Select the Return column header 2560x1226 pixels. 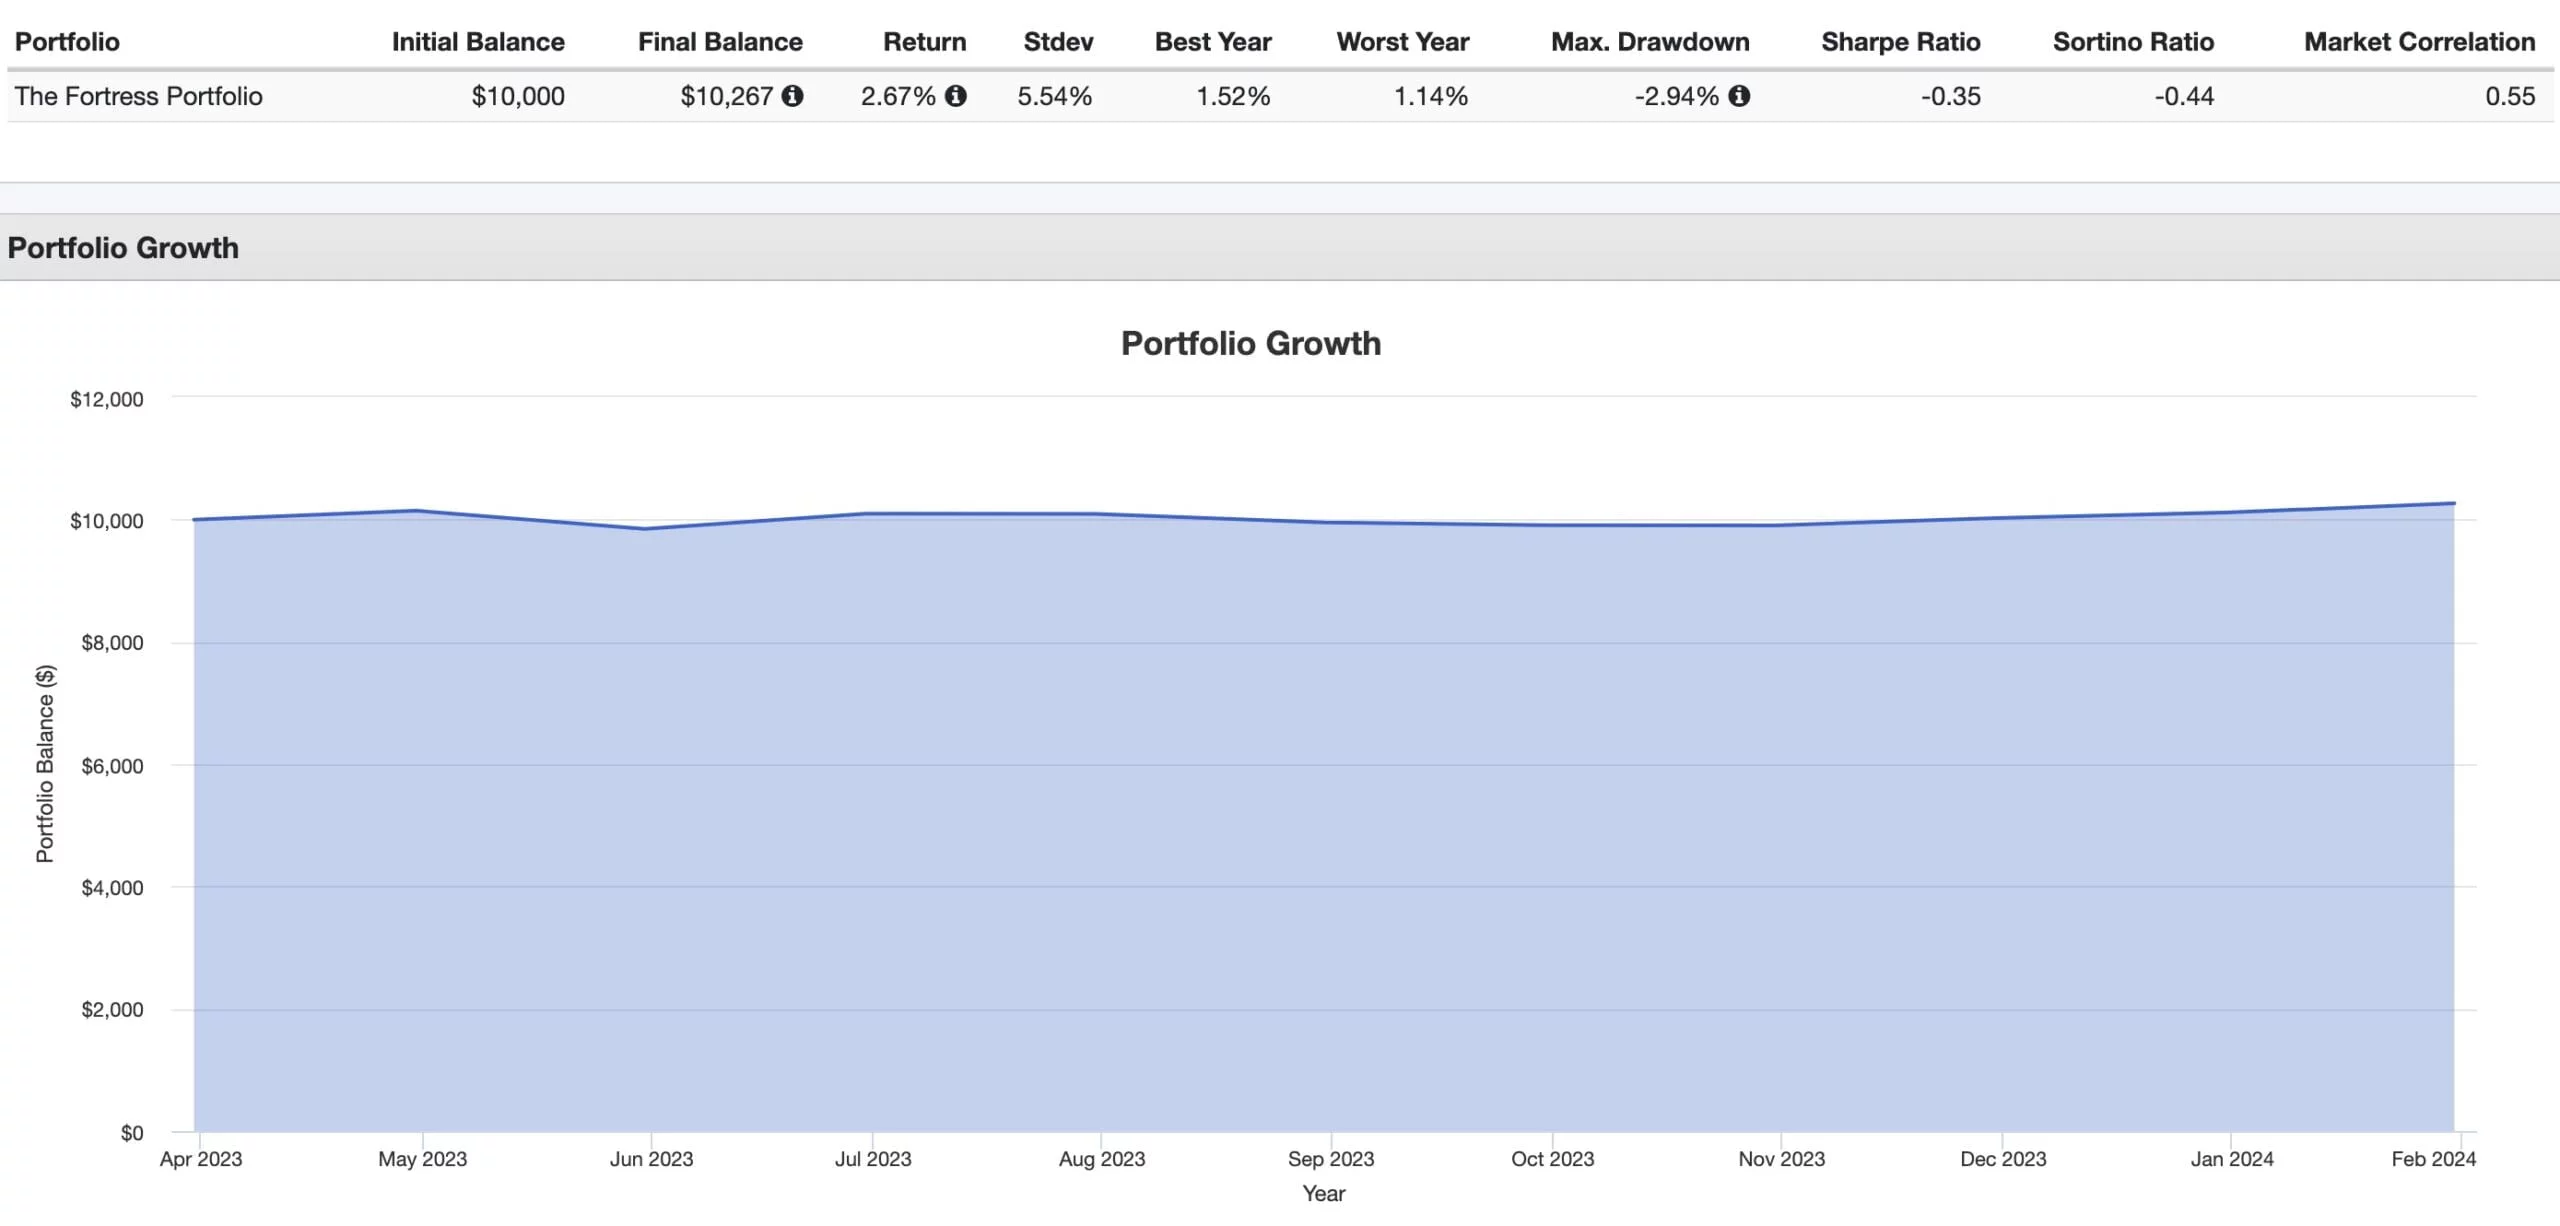coord(924,42)
